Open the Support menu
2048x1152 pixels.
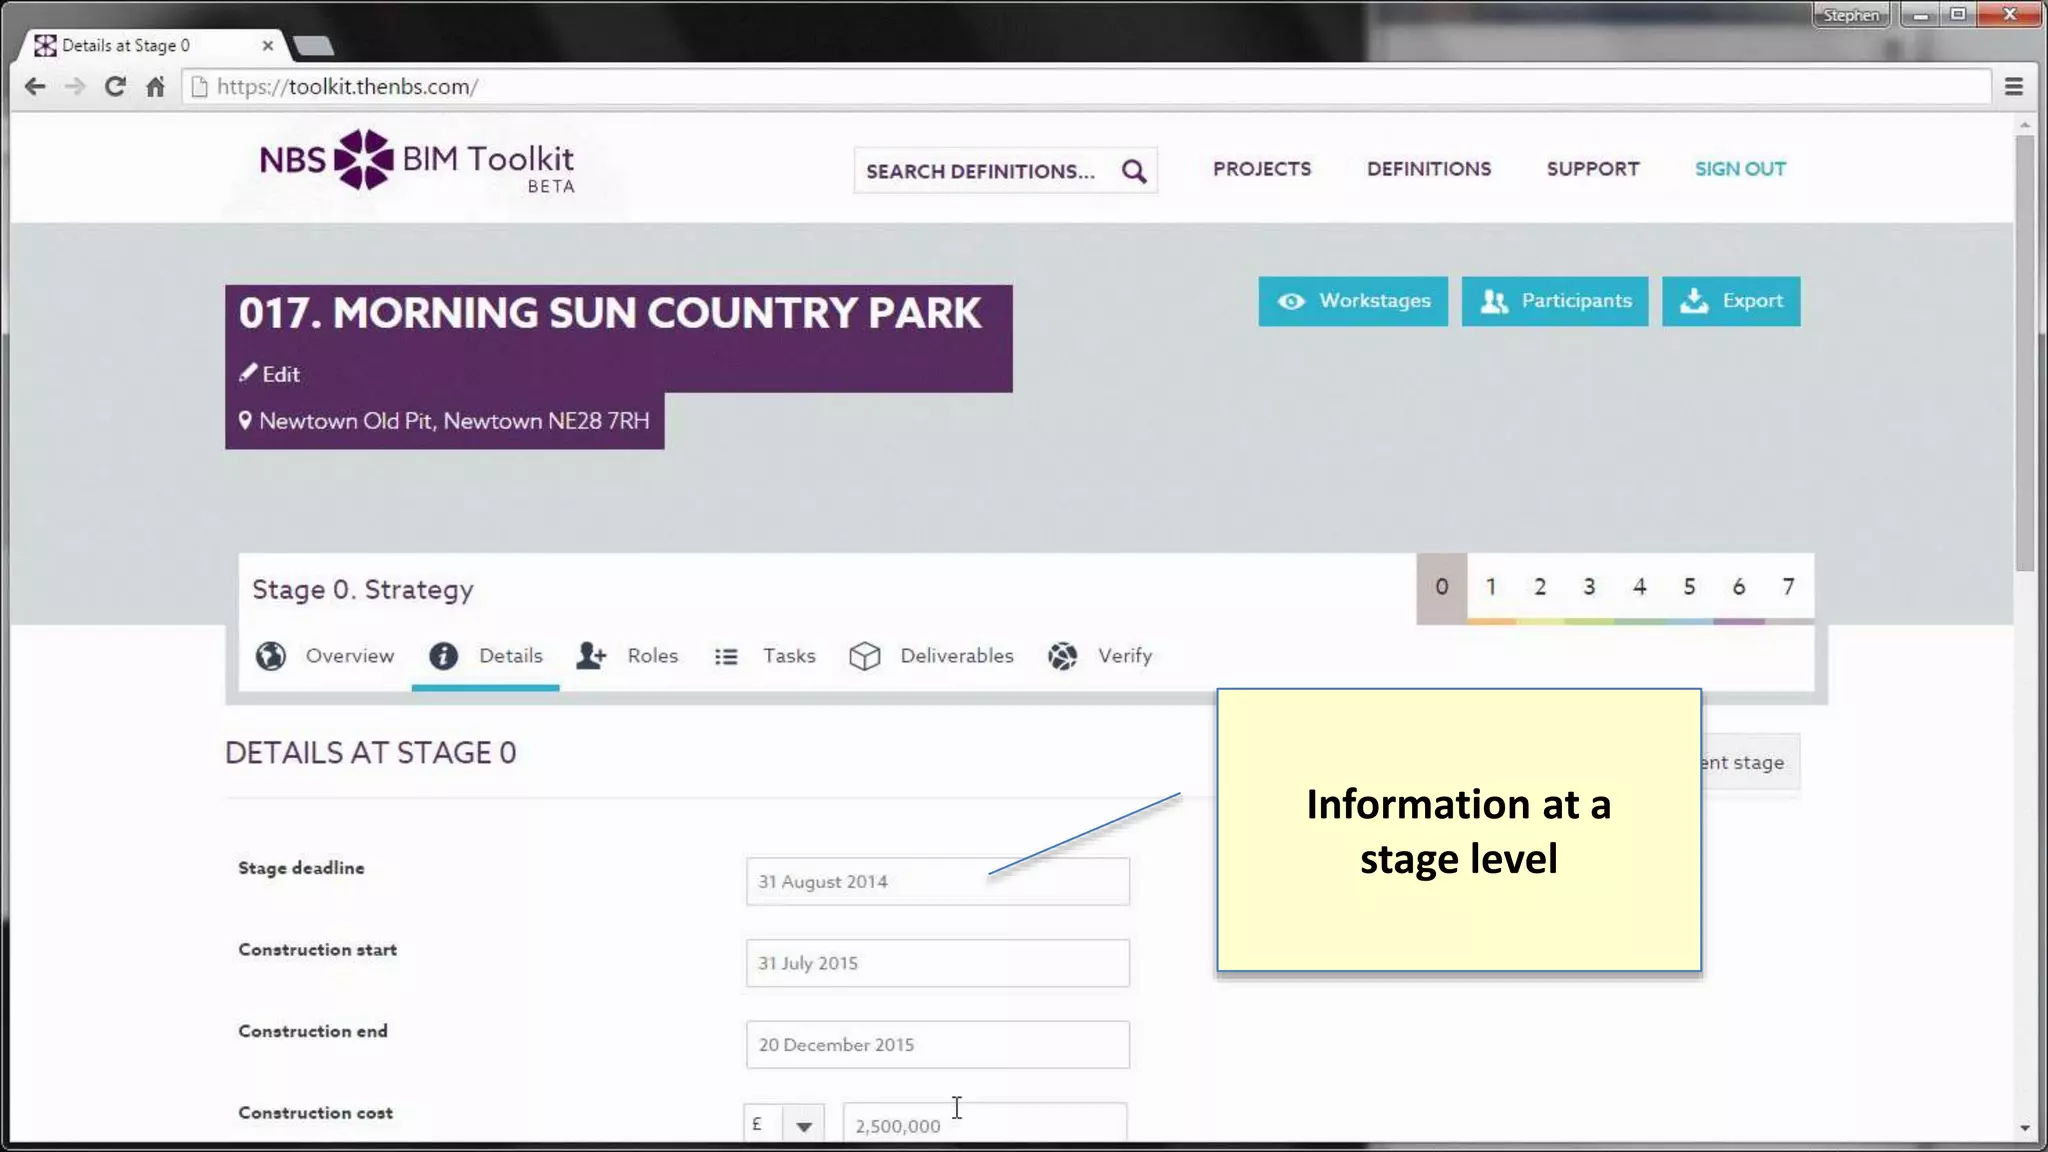[x=1593, y=169]
